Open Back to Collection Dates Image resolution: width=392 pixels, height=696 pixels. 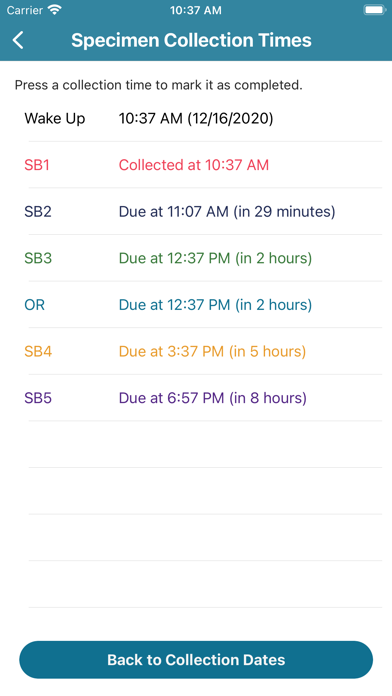click(x=196, y=660)
